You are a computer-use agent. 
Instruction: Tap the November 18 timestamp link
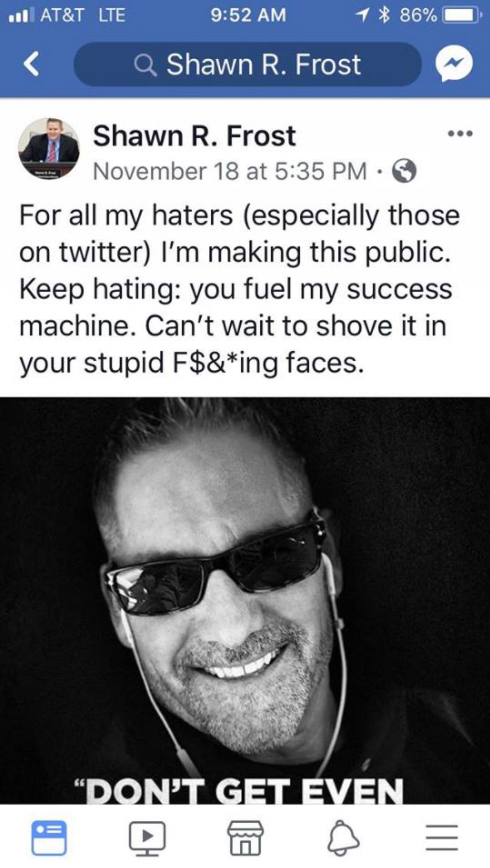[x=230, y=172]
